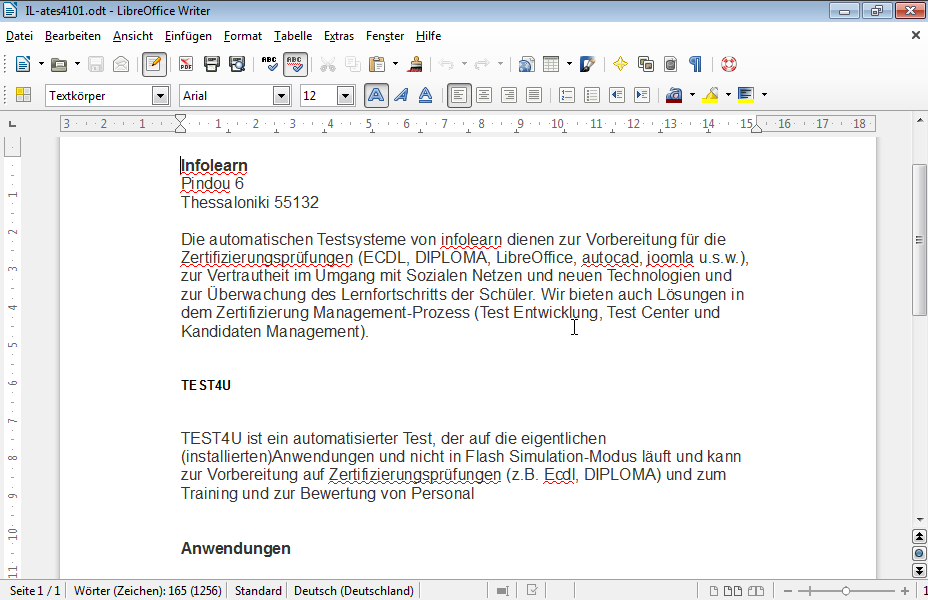Toggle Edit File mode
The height and width of the screenshot is (600, 928).
coord(154,64)
